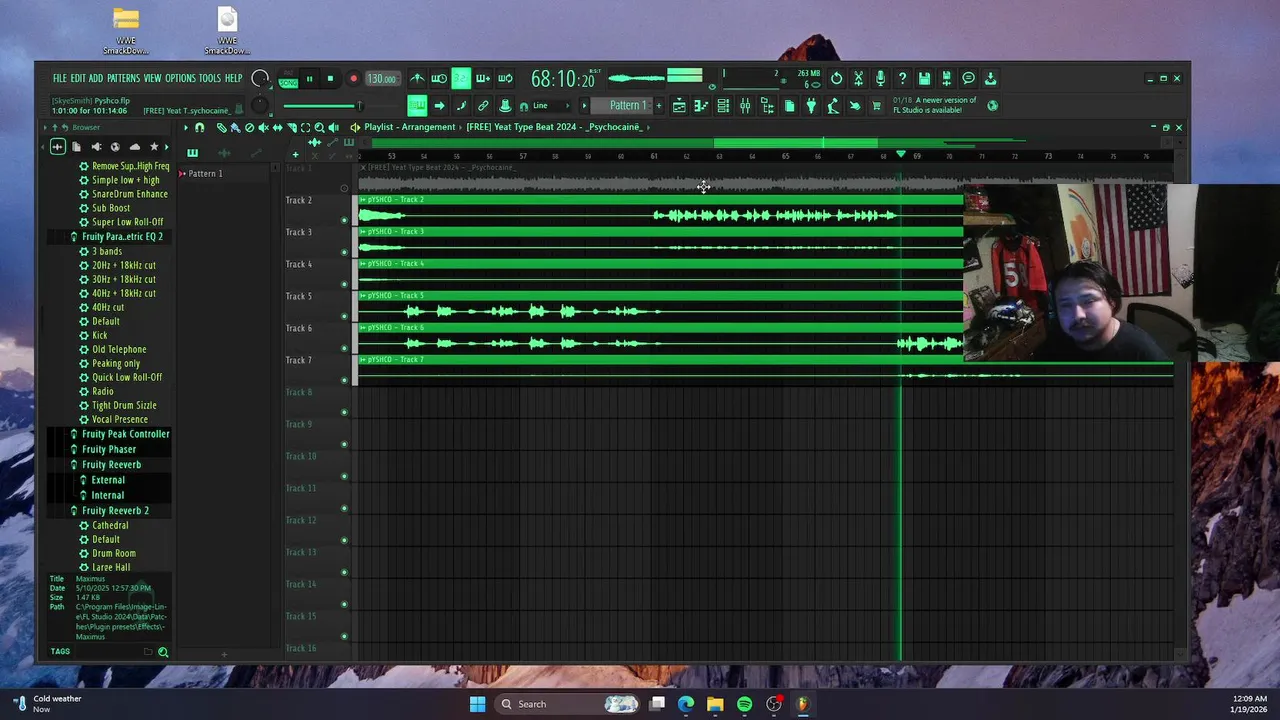The image size is (1280, 720).
Task: Pause playback with the pause button
Action: pos(309,78)
